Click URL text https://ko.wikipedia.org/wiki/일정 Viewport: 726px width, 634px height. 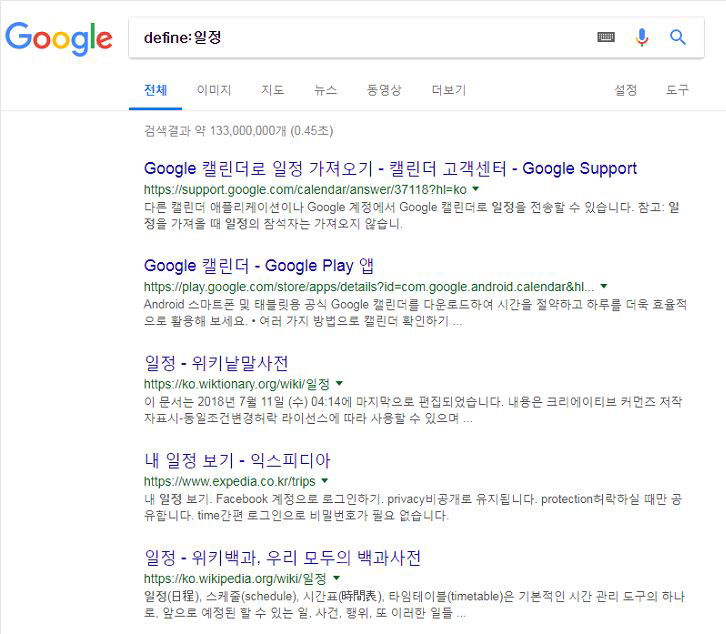click(x=235, y=579)
